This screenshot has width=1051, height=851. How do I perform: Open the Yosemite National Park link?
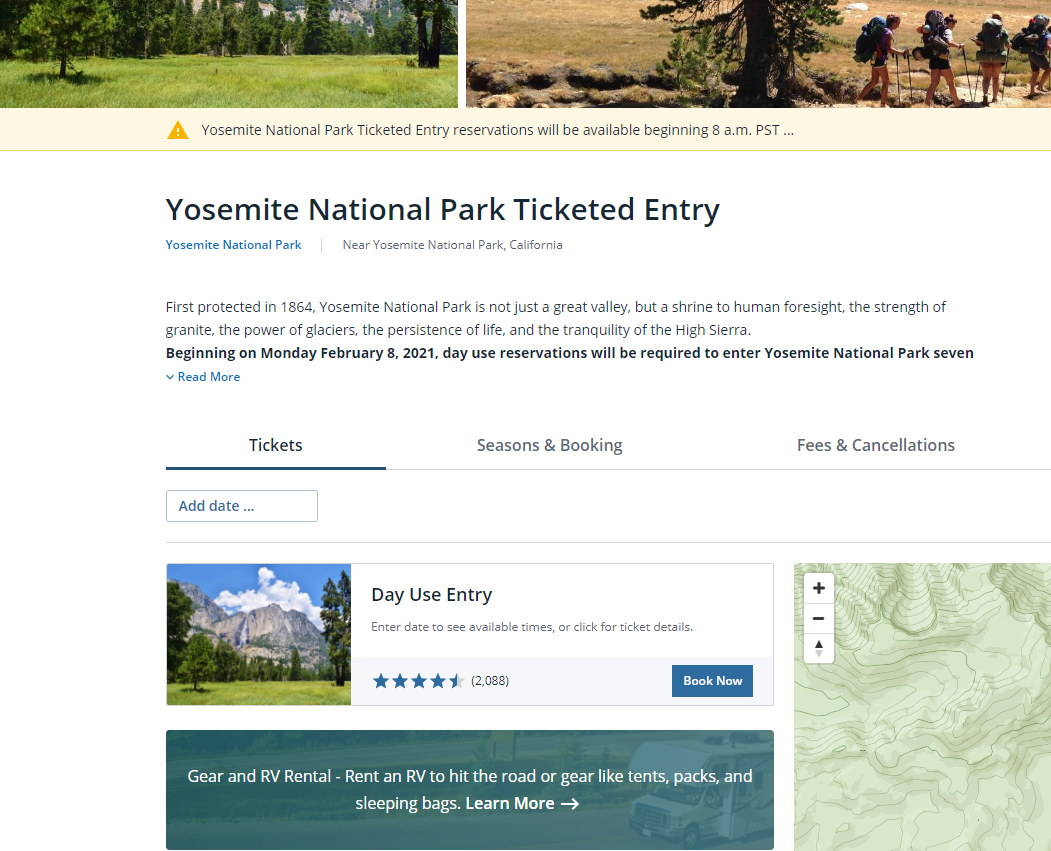click(233, 245)
